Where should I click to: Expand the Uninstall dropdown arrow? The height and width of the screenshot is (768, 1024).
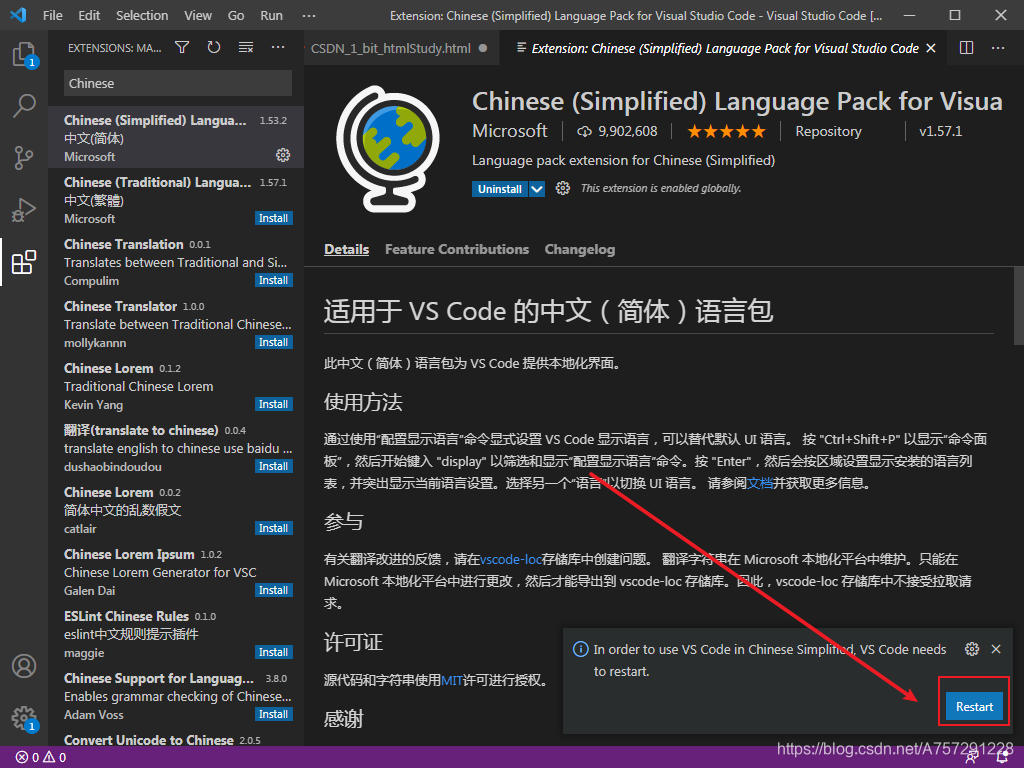click(537, 189)
